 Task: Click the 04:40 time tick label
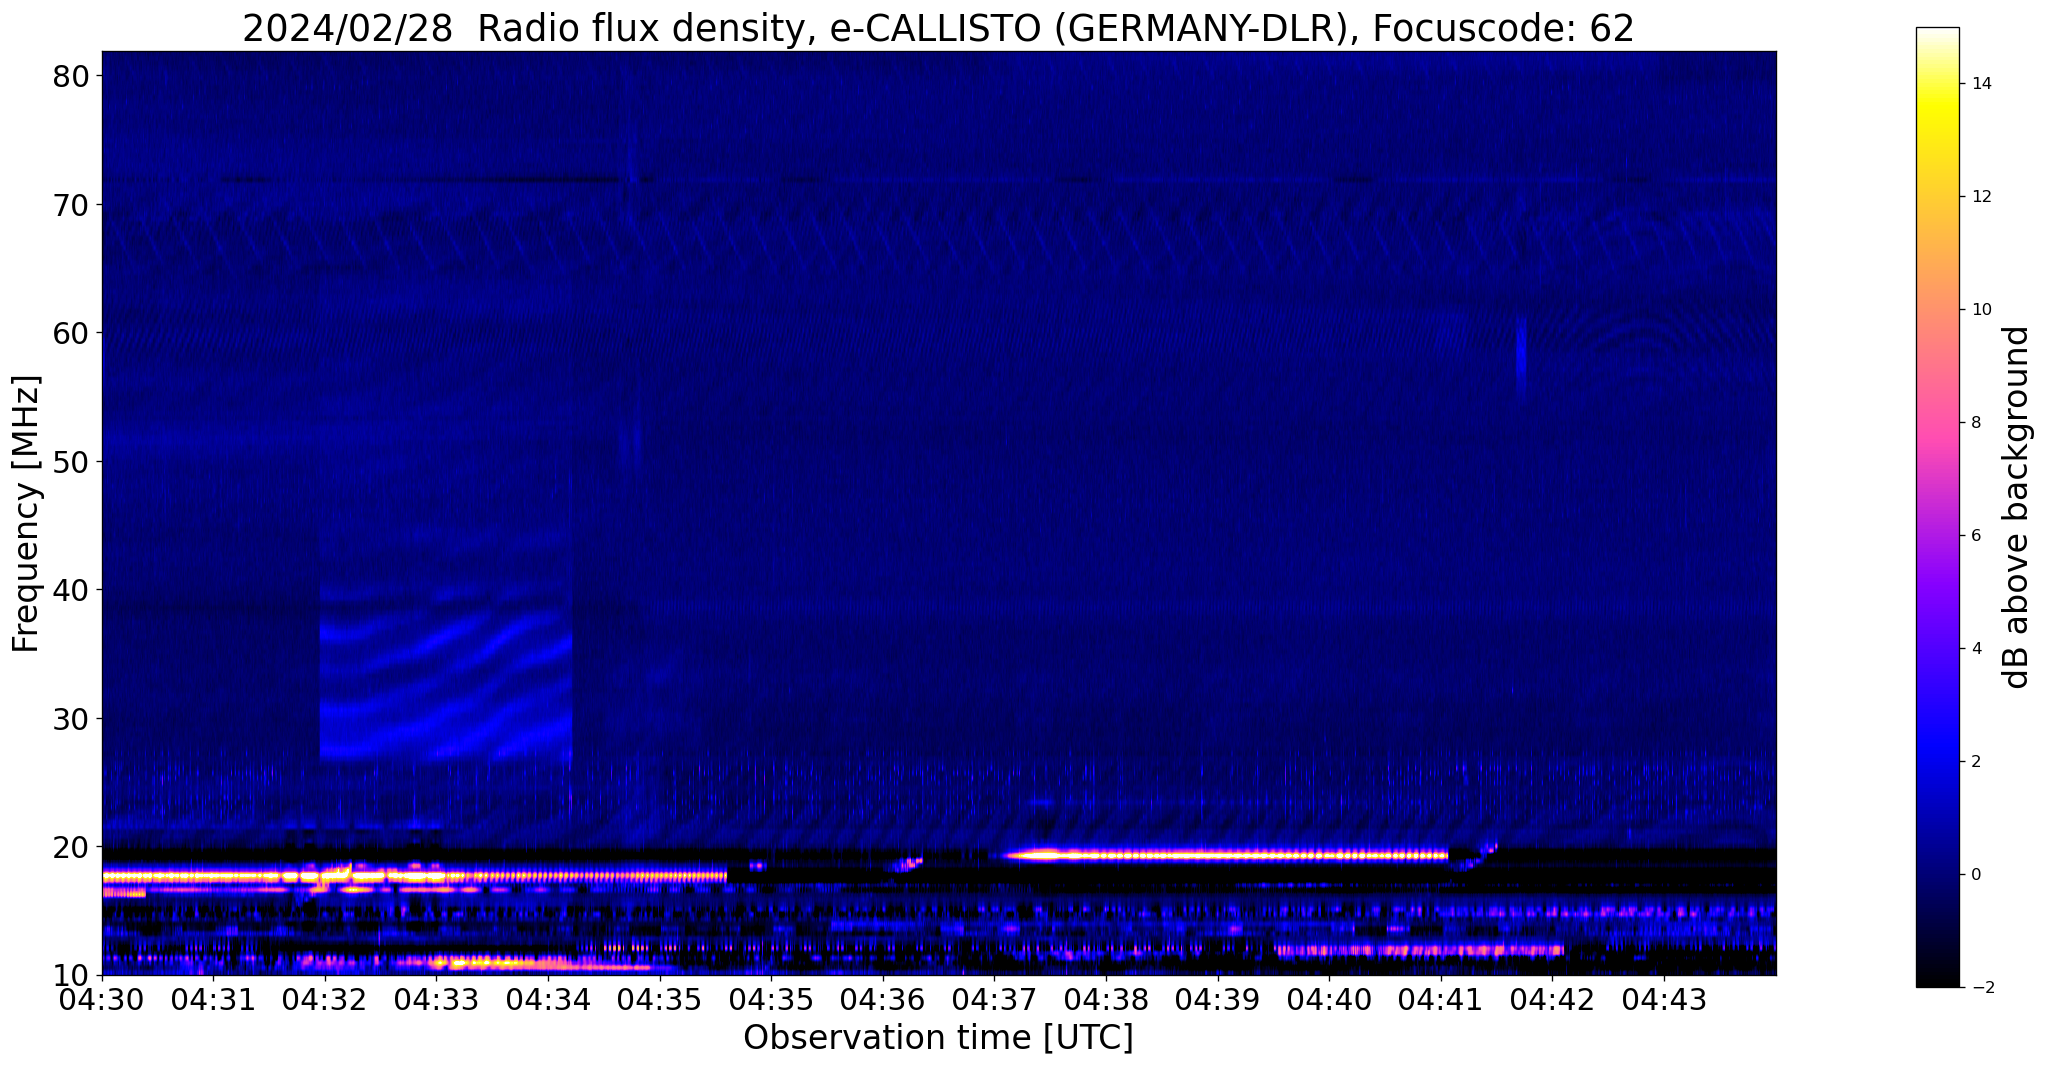1329,999
